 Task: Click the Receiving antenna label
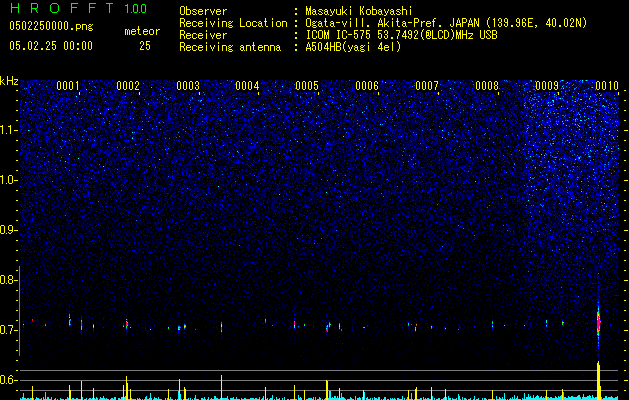coord(230,47)
